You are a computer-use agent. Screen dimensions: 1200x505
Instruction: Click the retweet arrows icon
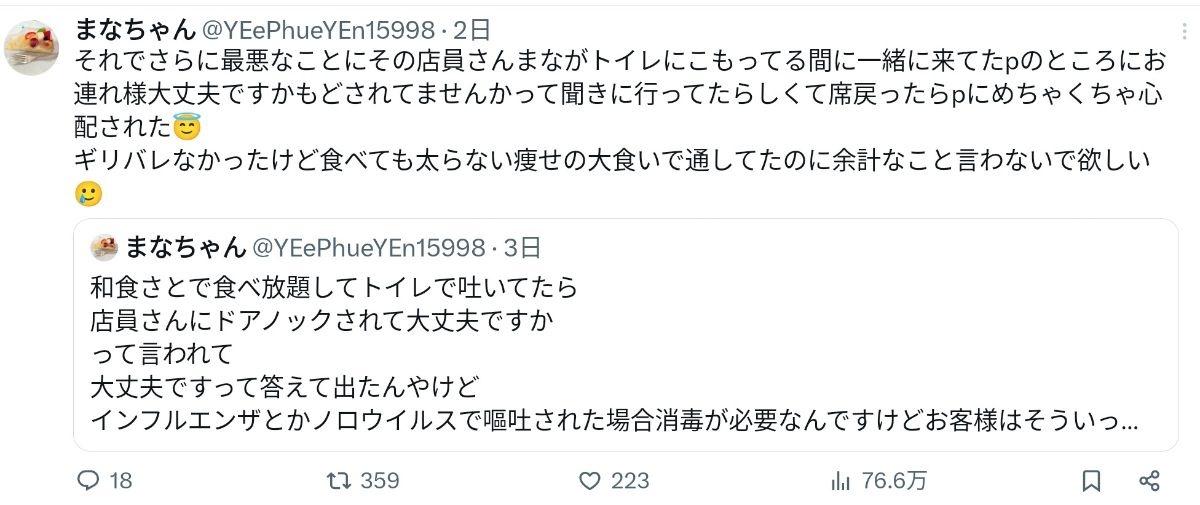338,481
